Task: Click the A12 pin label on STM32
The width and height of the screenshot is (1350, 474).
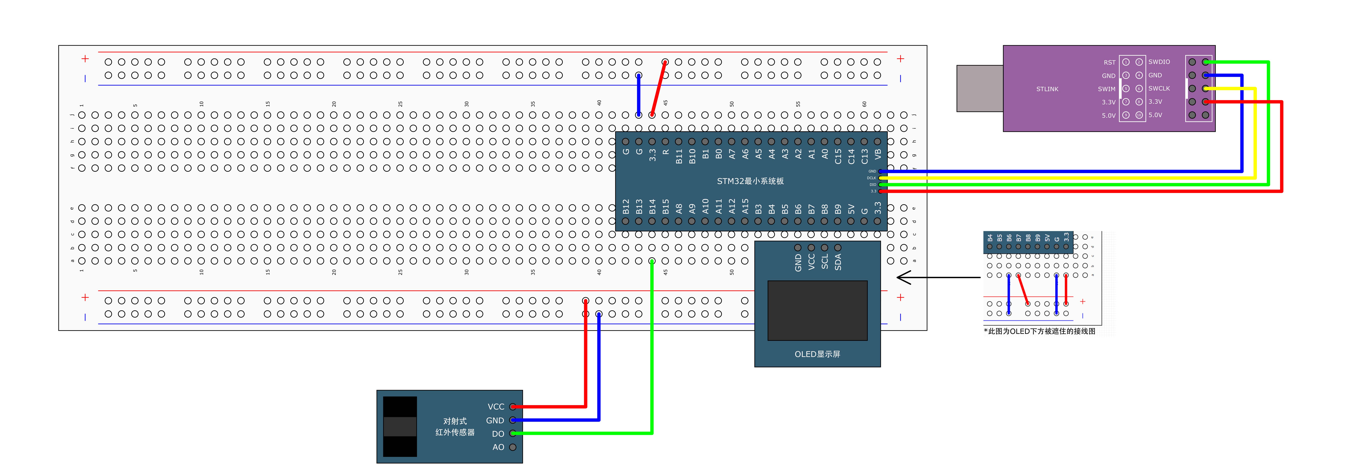Action: pyautogui.click(x=732, y=208)
